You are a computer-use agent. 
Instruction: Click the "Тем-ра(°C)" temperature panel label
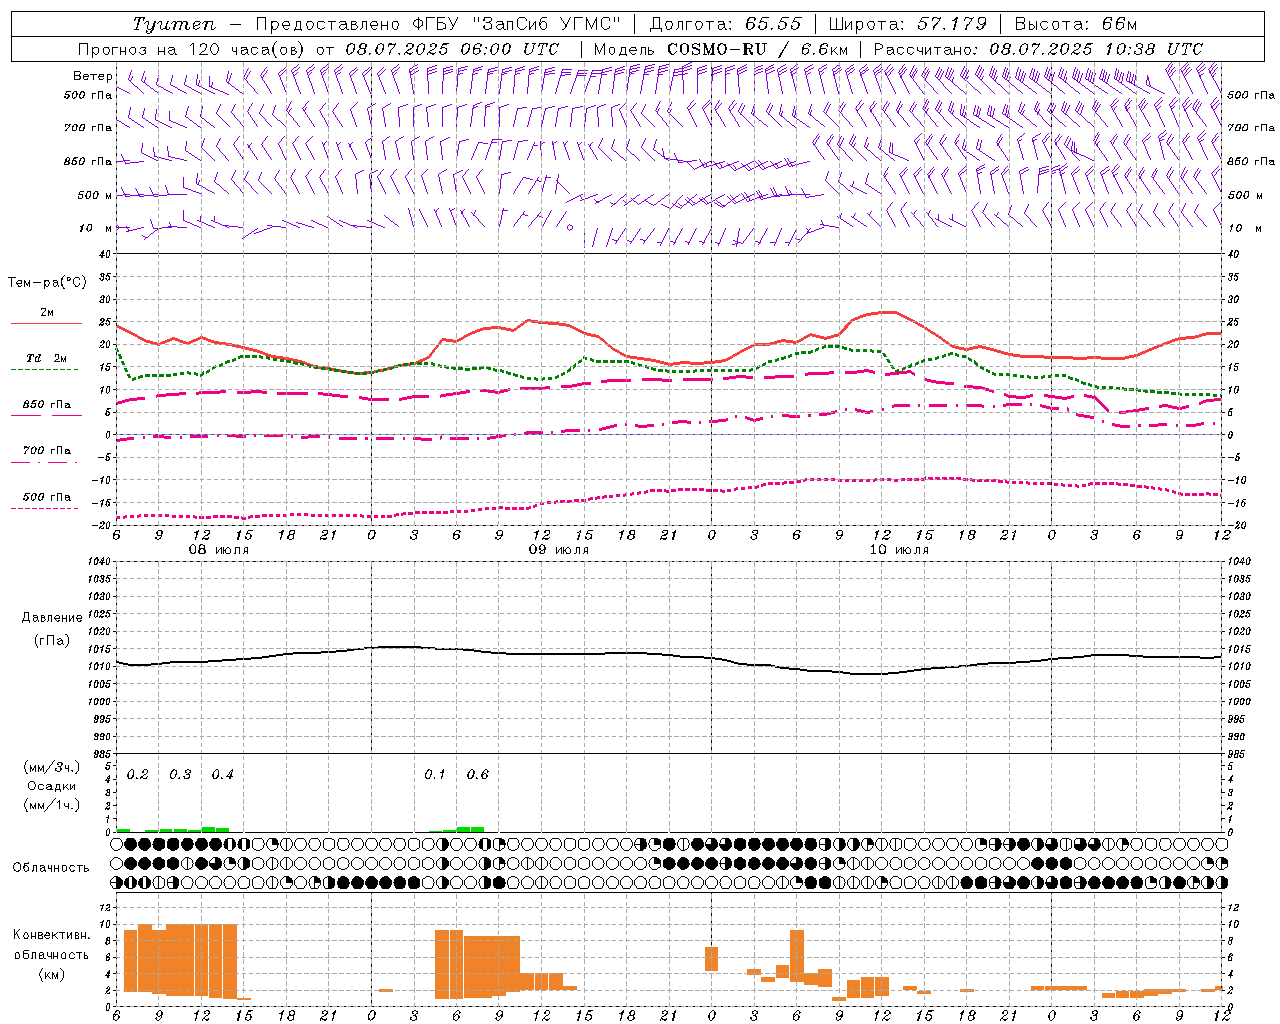pos(47,283)
